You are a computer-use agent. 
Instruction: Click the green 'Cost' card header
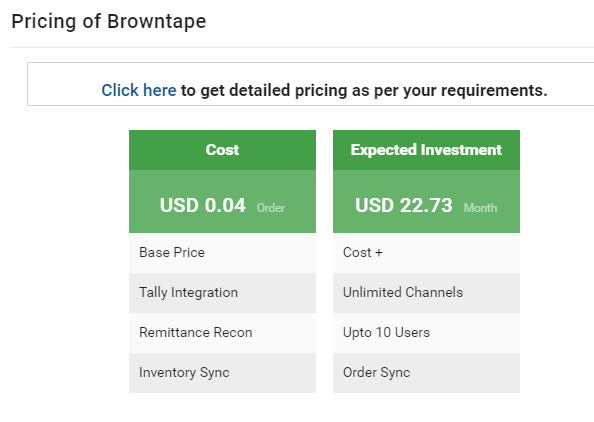[x=222, y=150]
